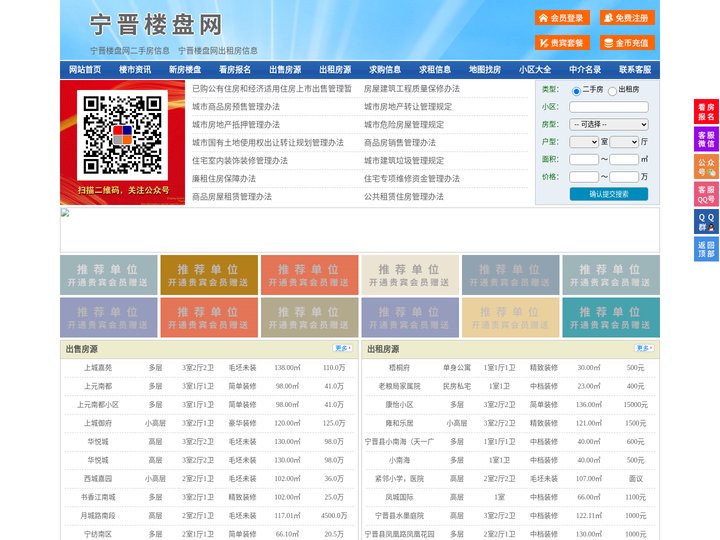Open the 厅 count dropdown

coord(624,142)
